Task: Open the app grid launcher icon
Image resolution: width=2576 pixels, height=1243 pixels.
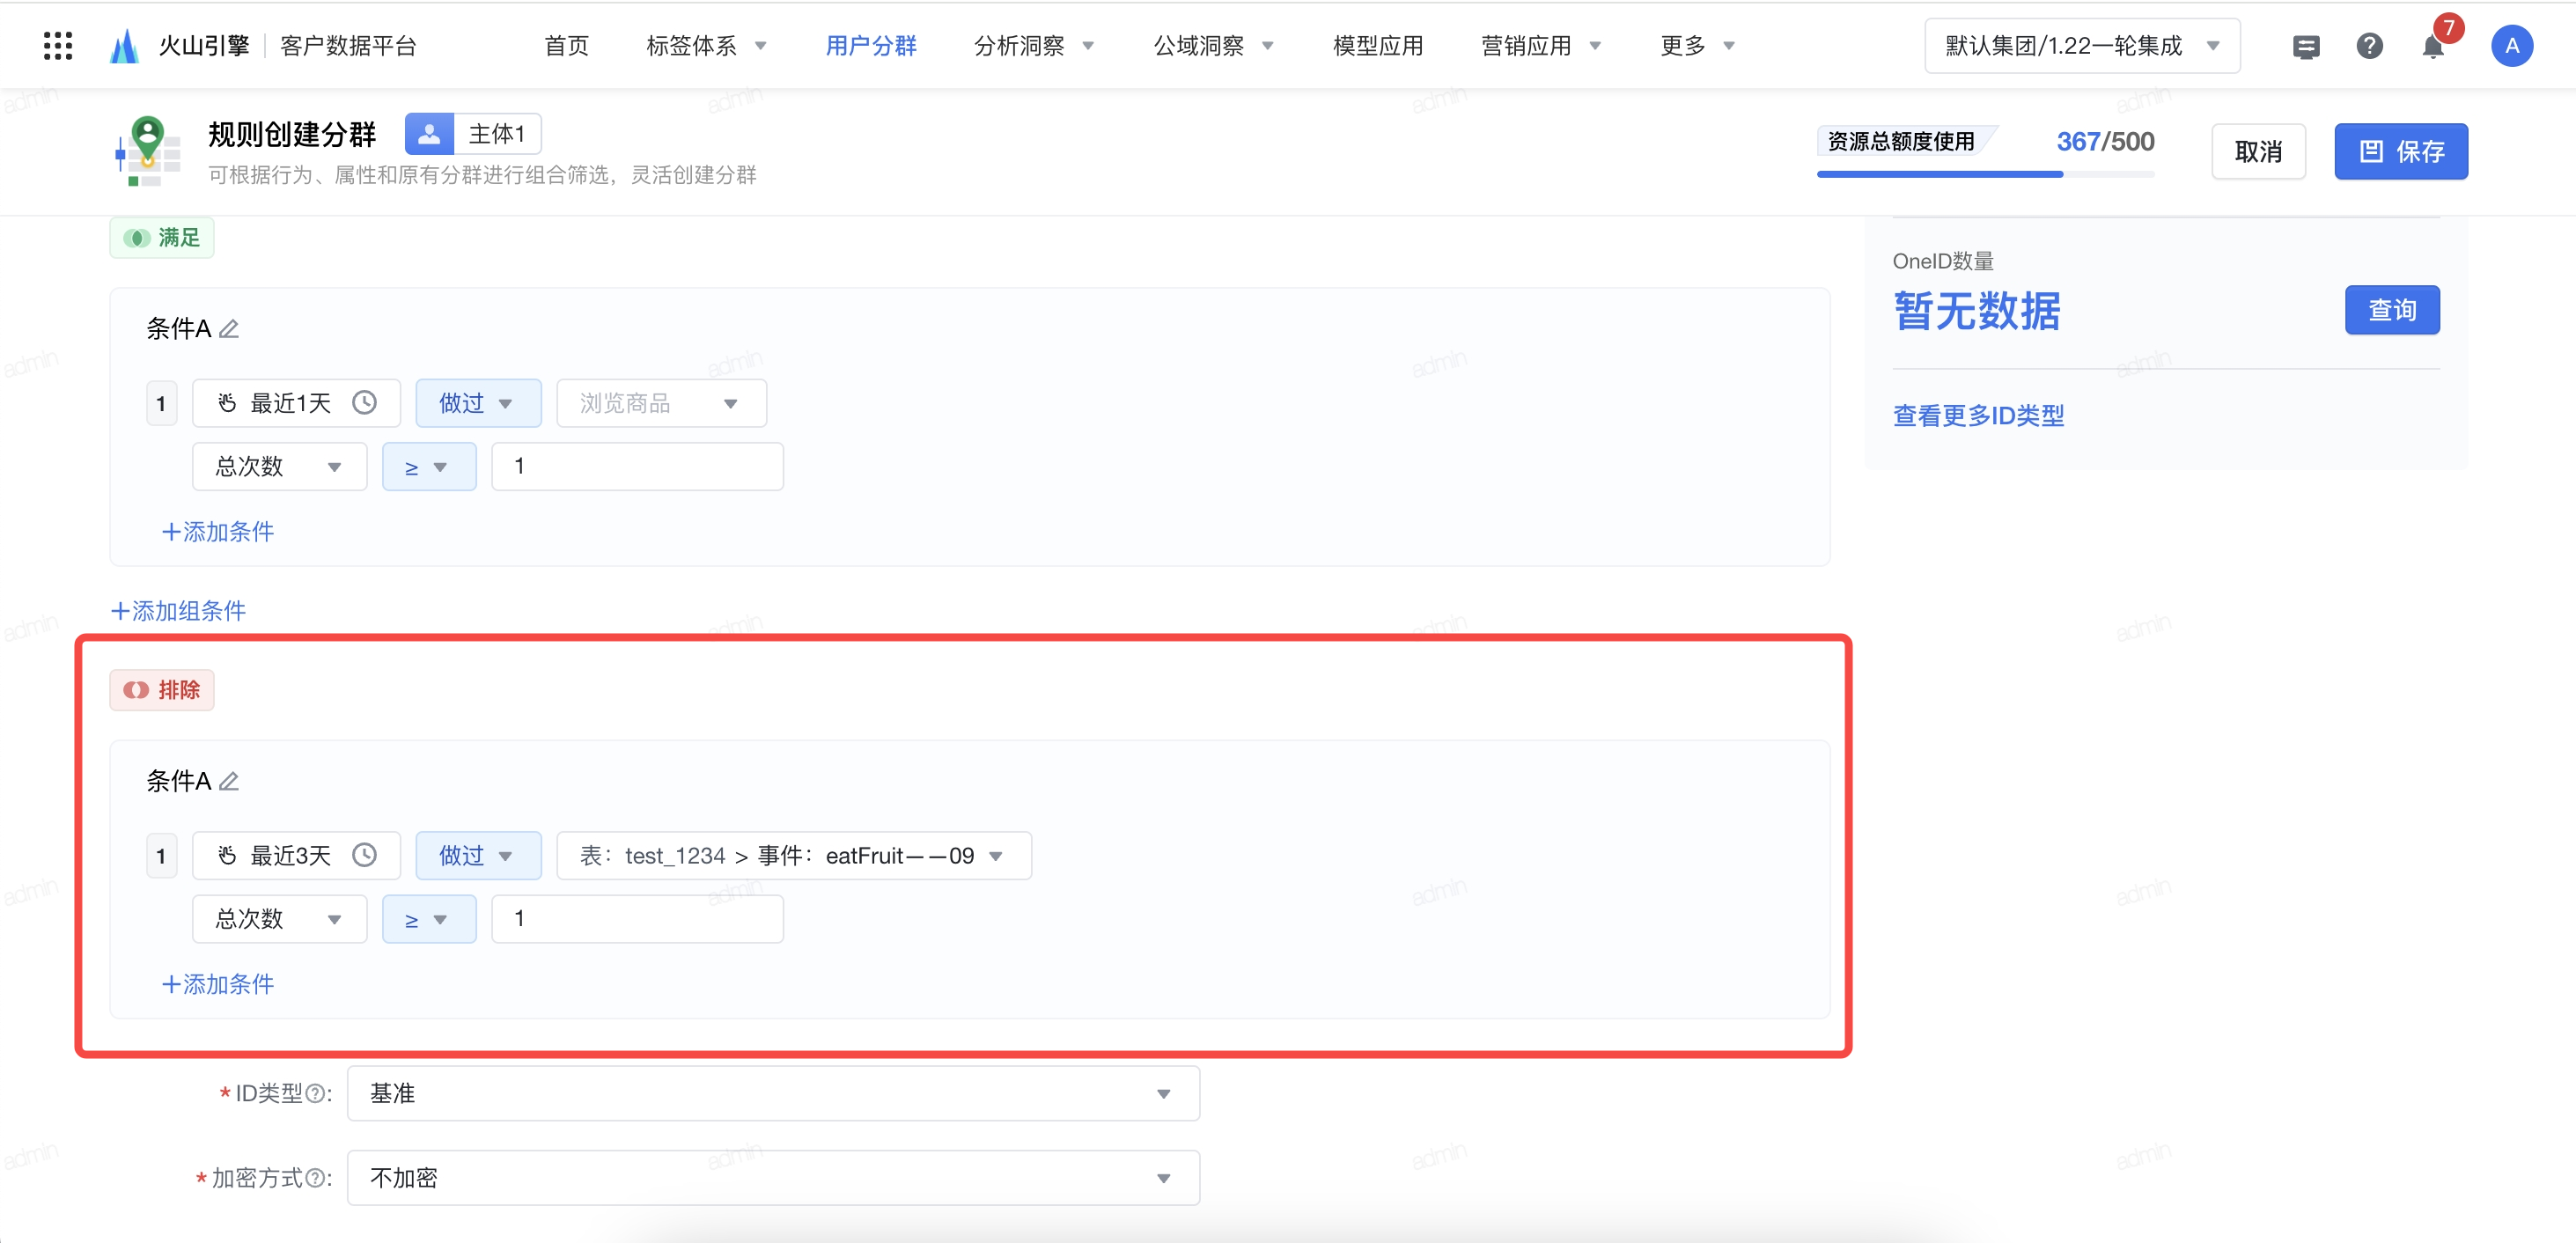Action: click(x=58, y=46)
